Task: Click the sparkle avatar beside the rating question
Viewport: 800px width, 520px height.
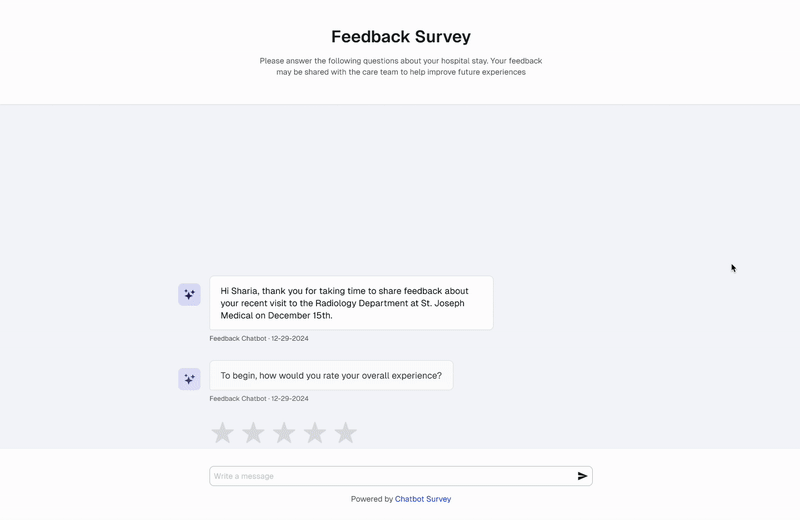Action: [x=189, y=379]
